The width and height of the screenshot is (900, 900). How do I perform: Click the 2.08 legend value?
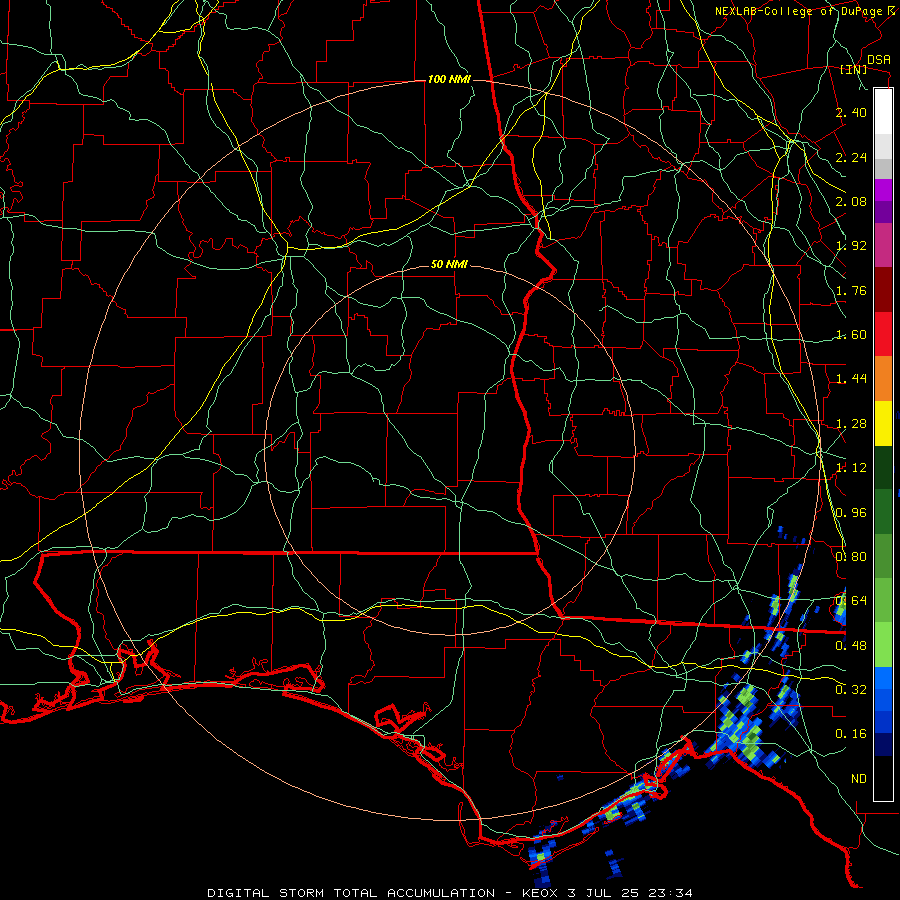pyautogui.click(x=851, y=201)
